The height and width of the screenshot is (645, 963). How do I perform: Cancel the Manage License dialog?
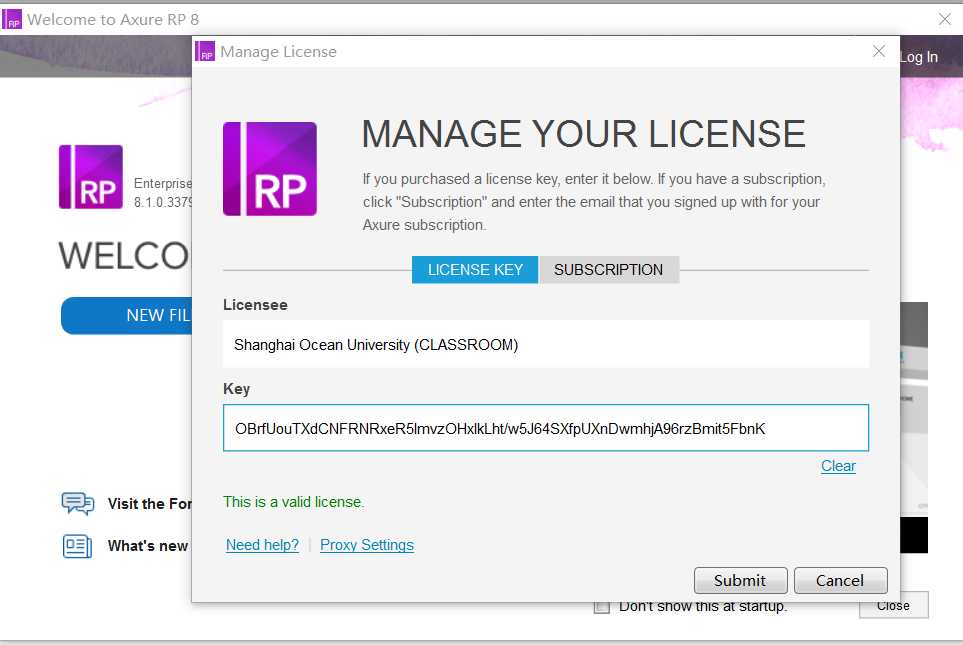[x=840, y=580]
